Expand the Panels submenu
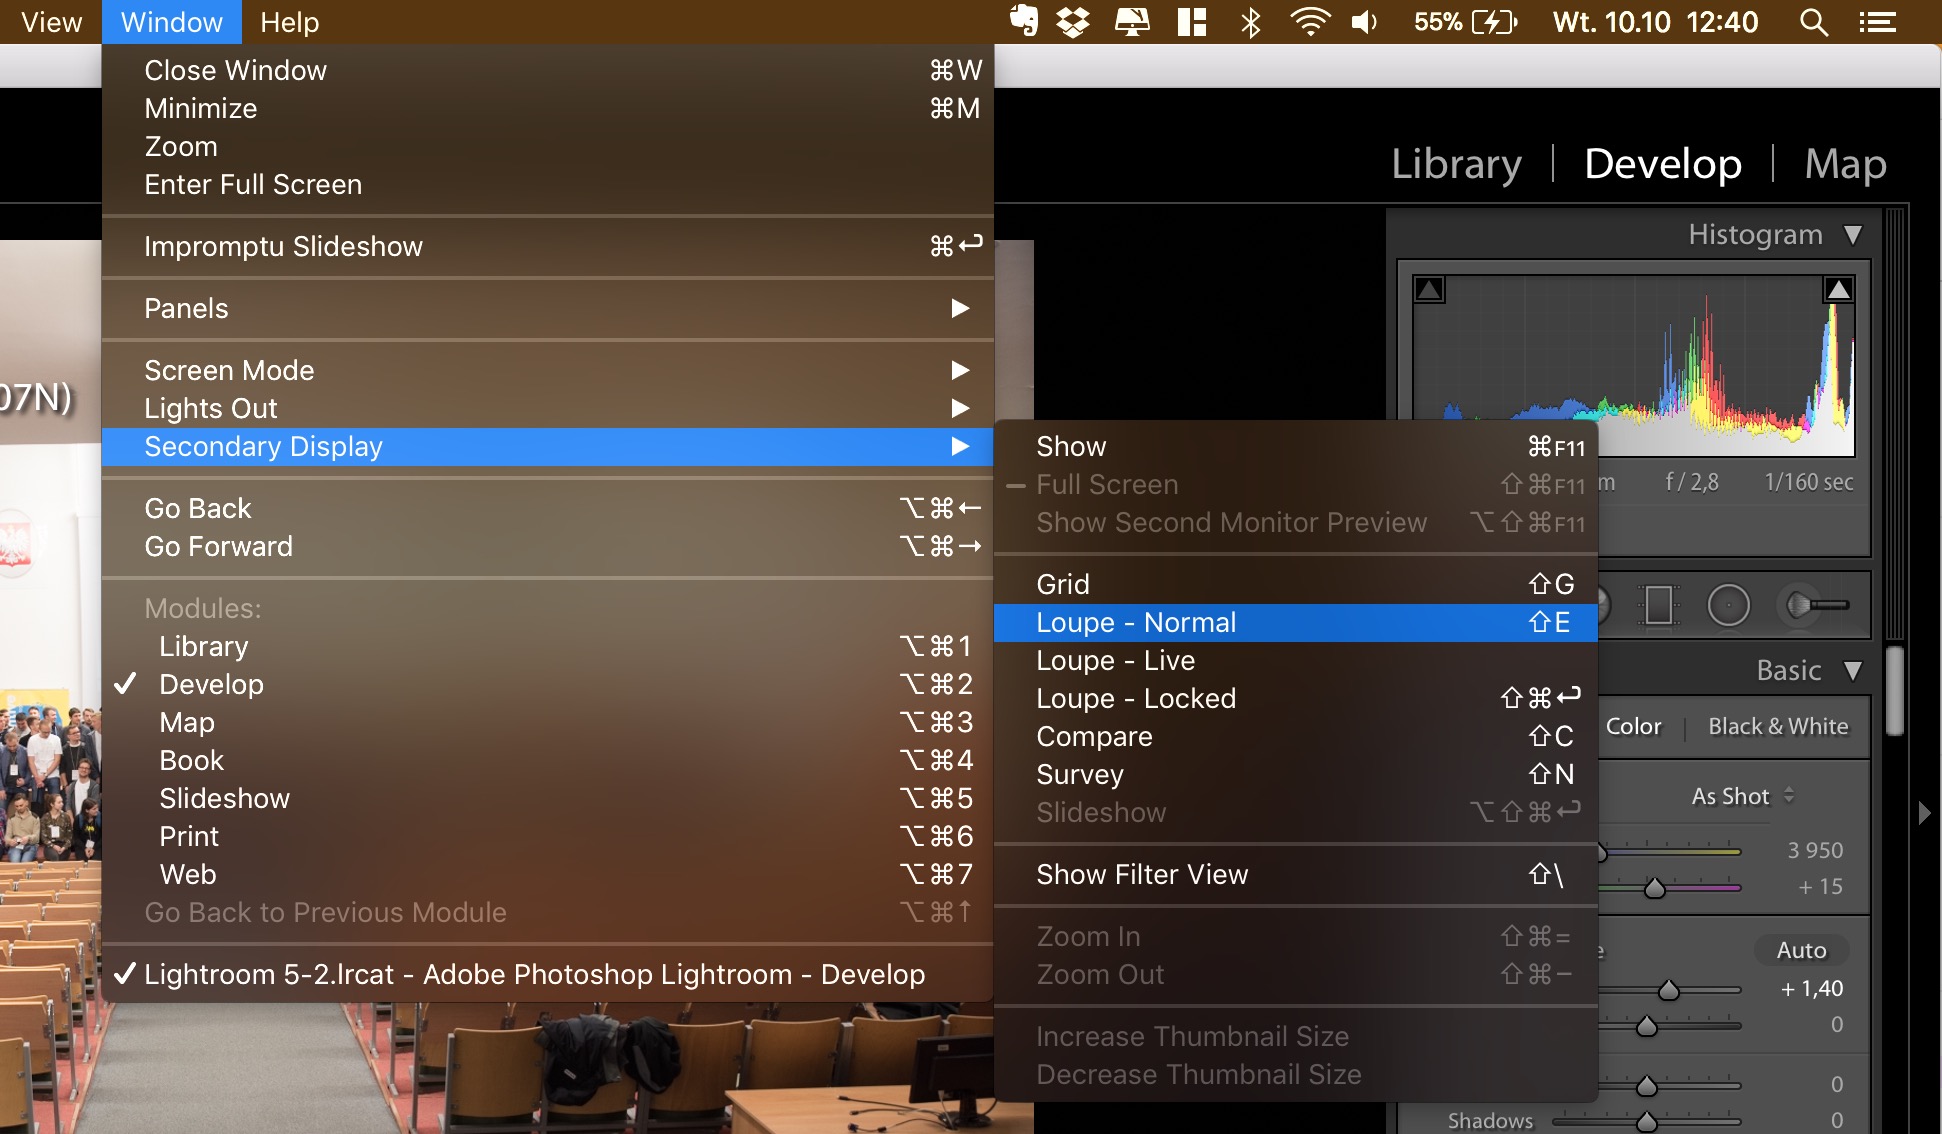The width and height of the screenshot is (1942, 1134). click(548, 308)
